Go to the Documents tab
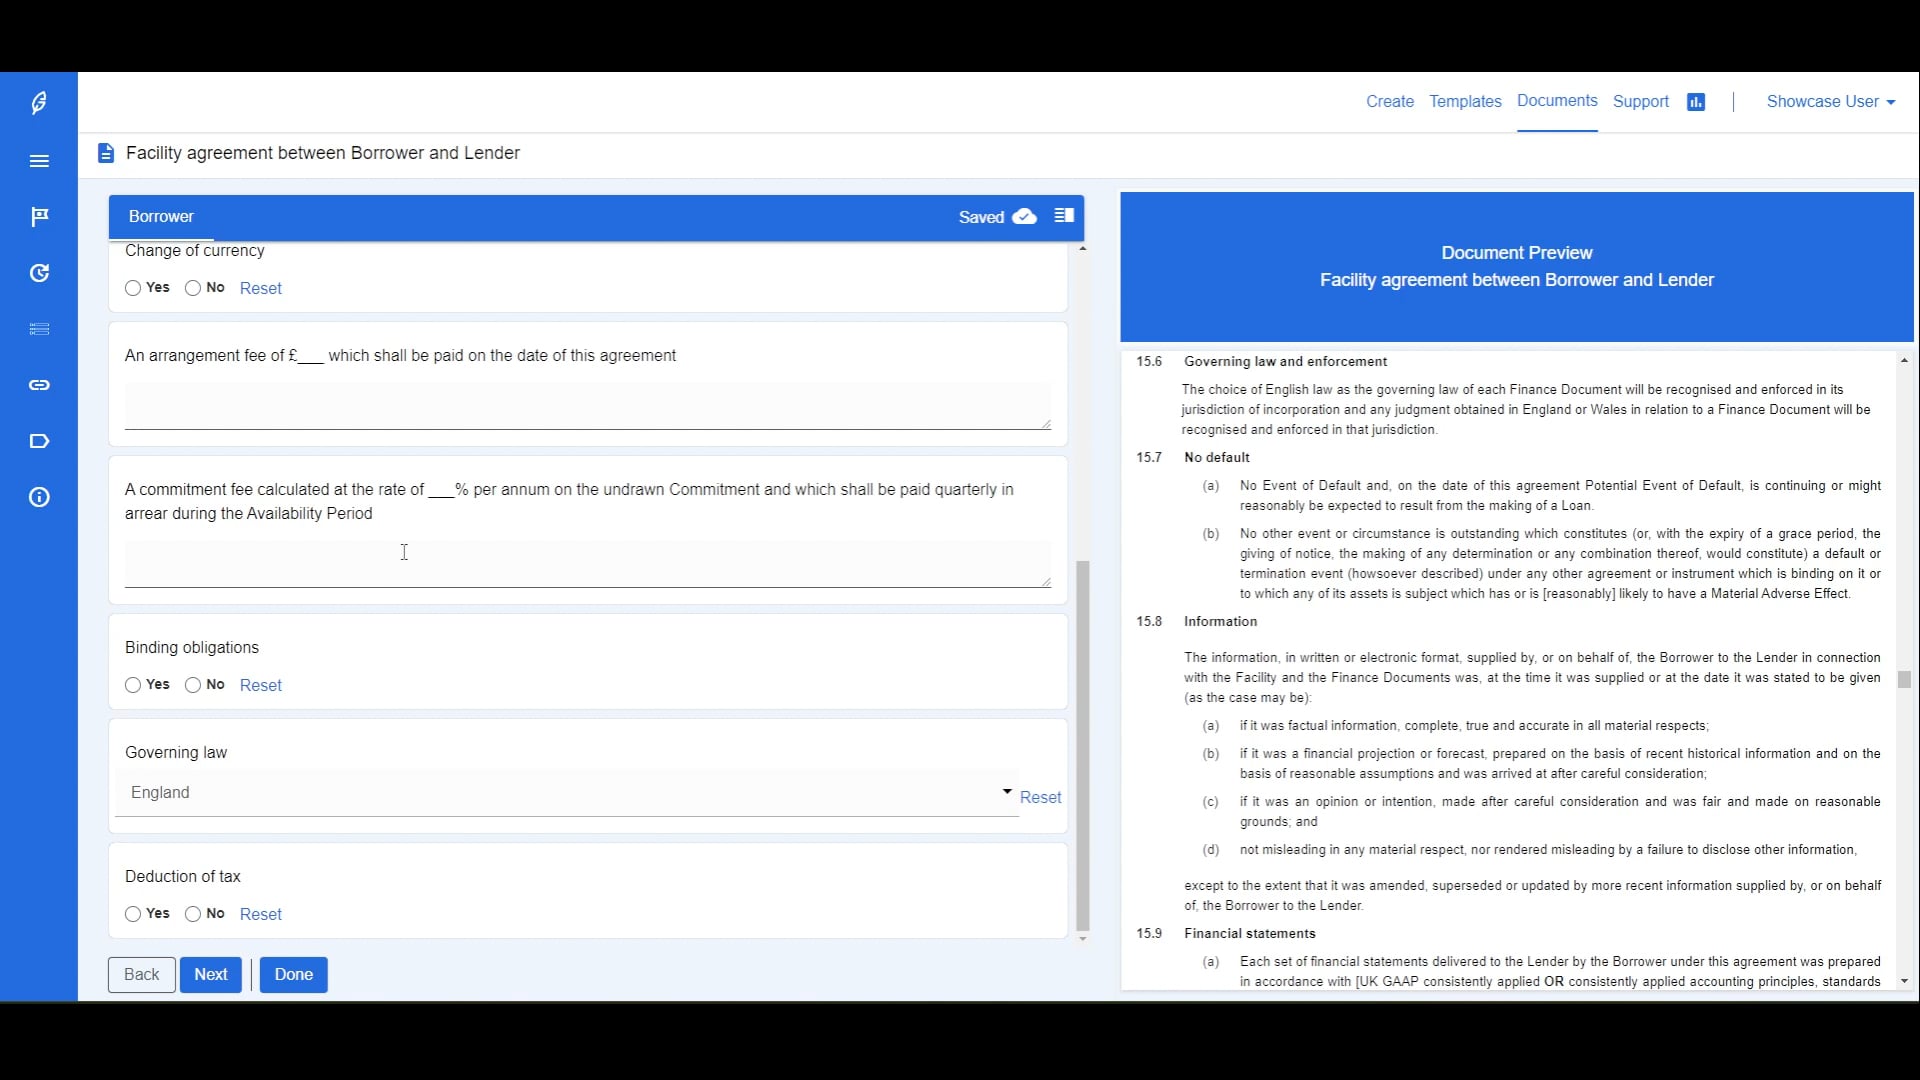This screenshot has width=1920, height=1080. click(1557, 101)
